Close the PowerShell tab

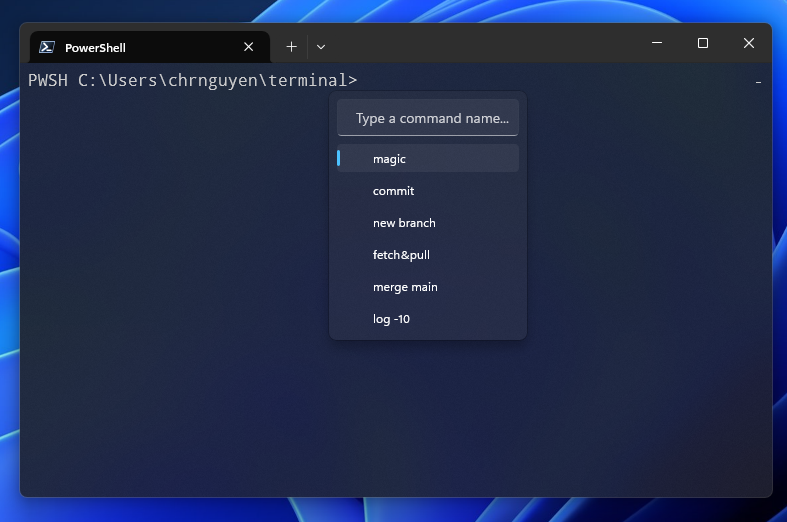(248, 47)
